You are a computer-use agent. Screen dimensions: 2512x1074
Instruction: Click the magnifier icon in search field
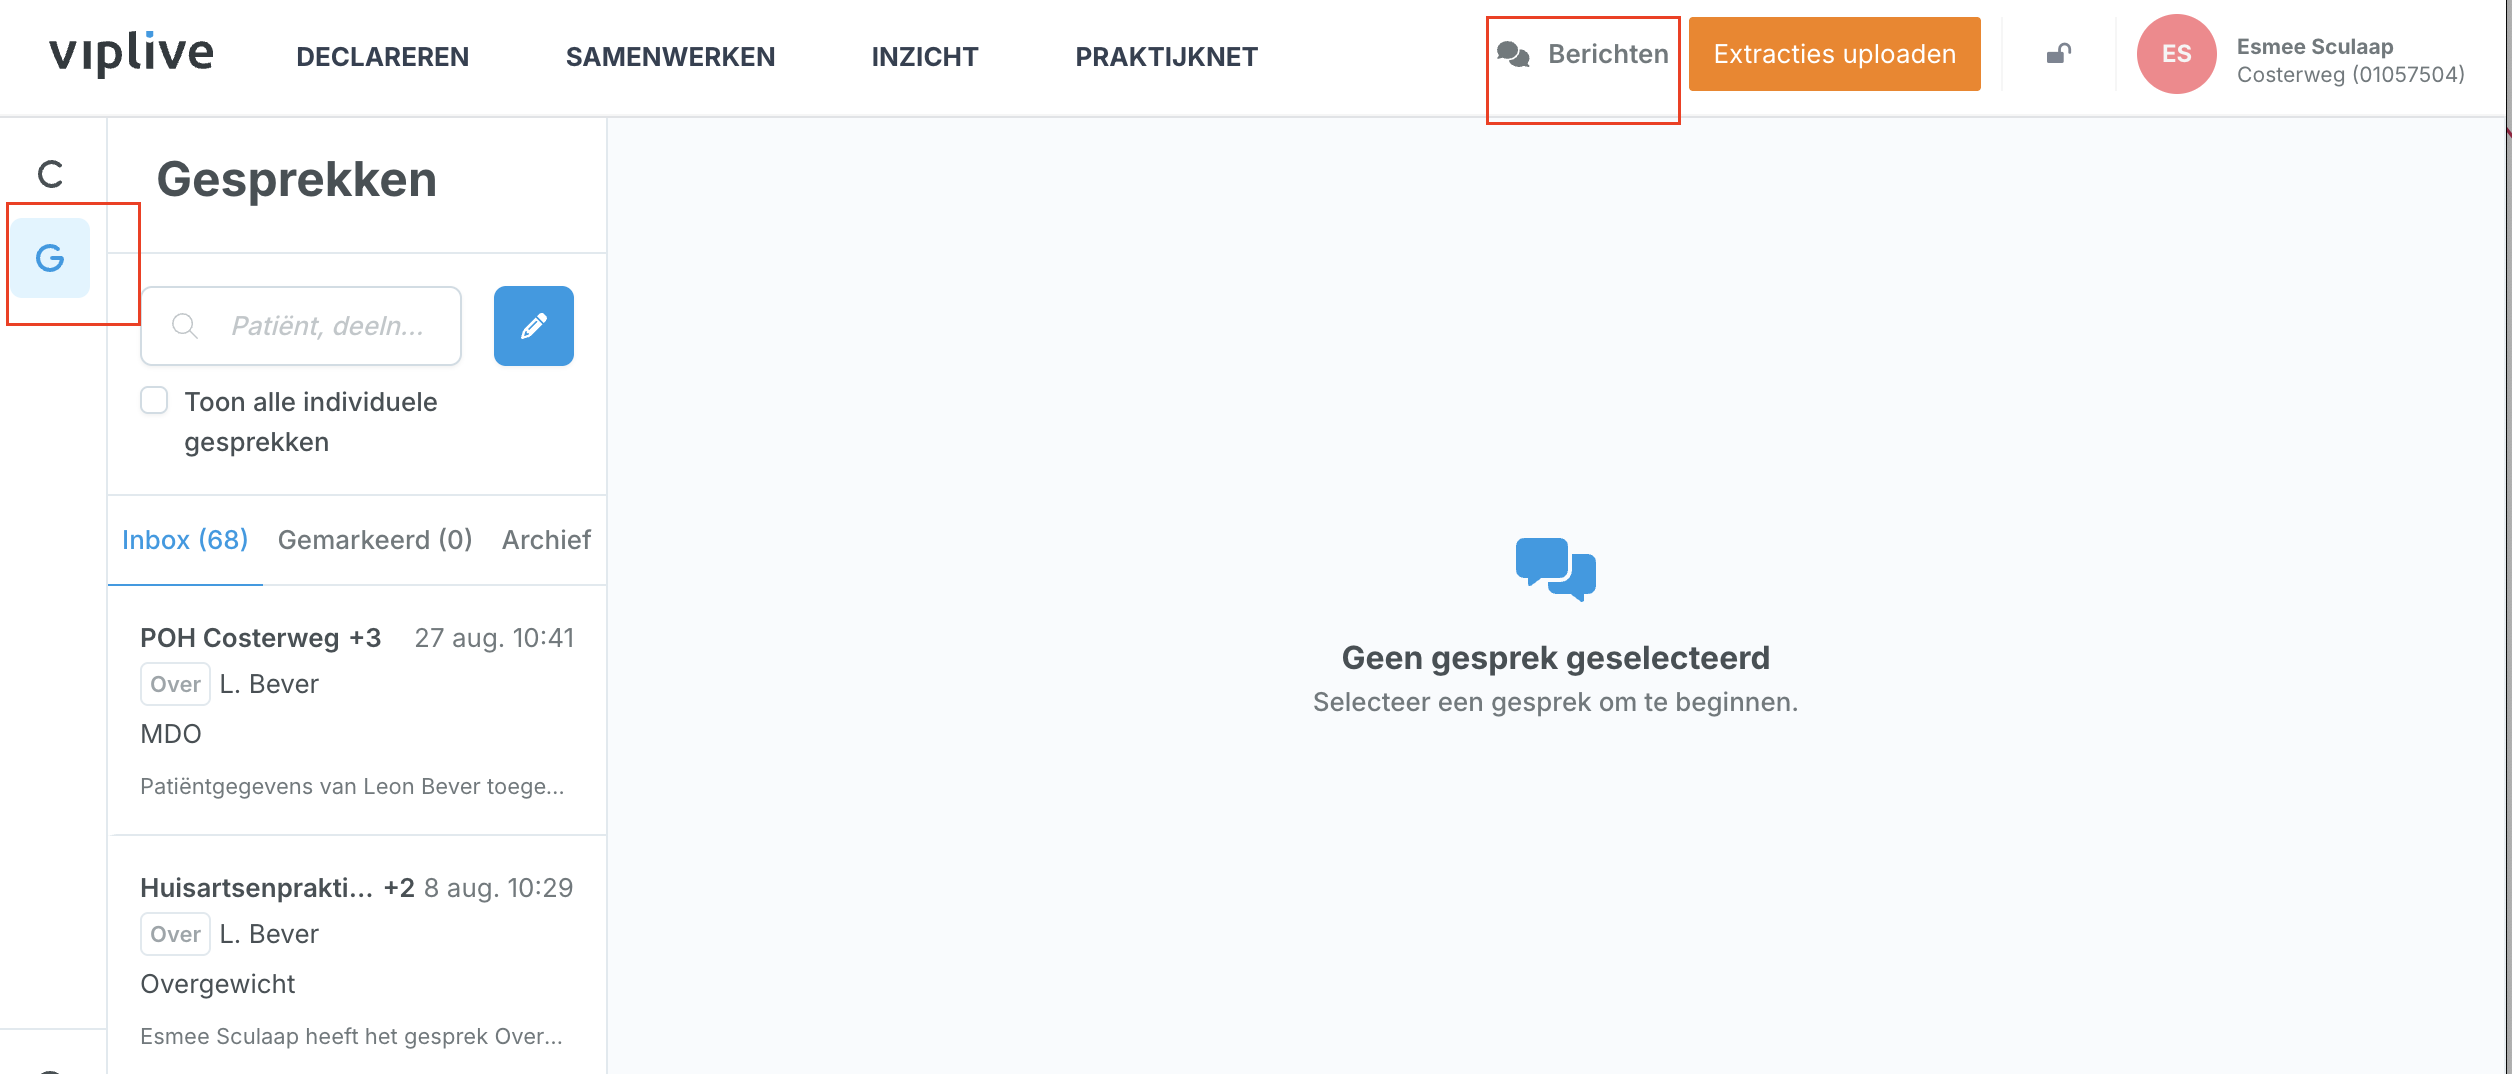pyautogui.click(x=185, y=326)
